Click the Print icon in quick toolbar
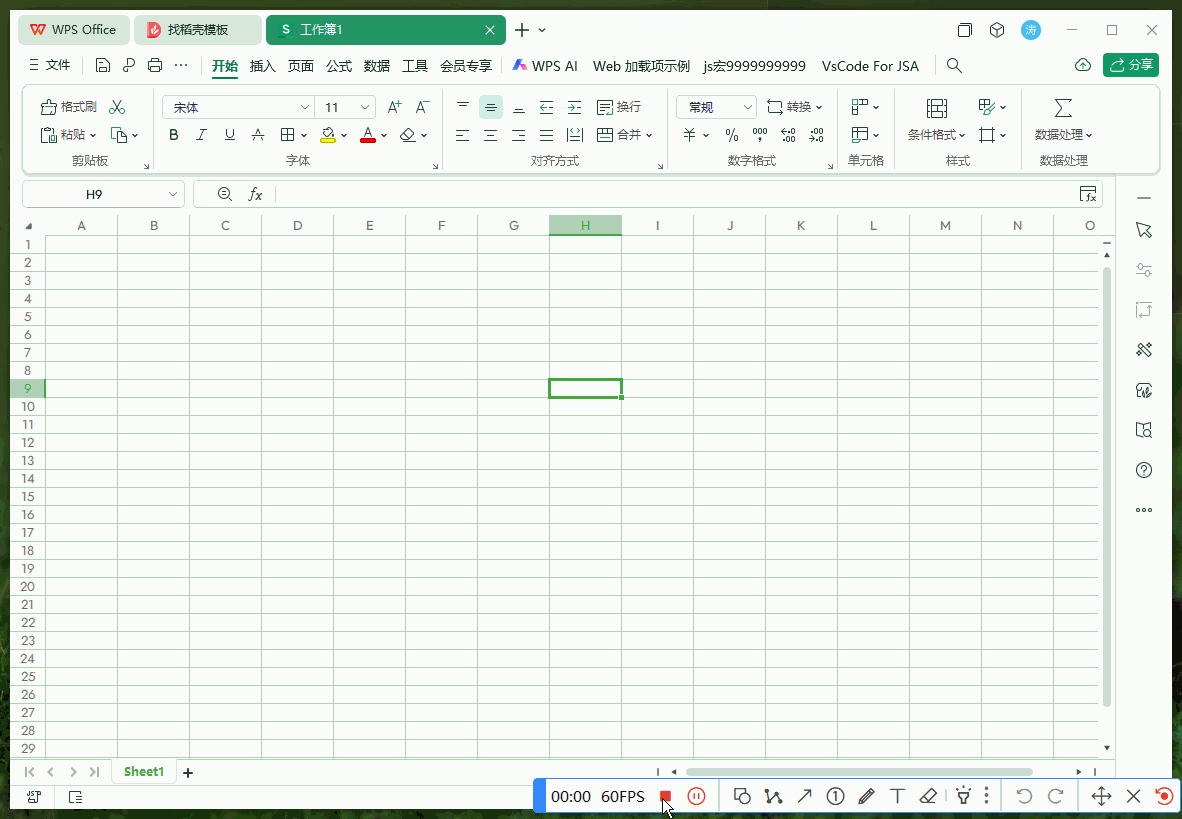Viewport: 1182px width, 819px height. pyautogui.click(x=155, y=66)
